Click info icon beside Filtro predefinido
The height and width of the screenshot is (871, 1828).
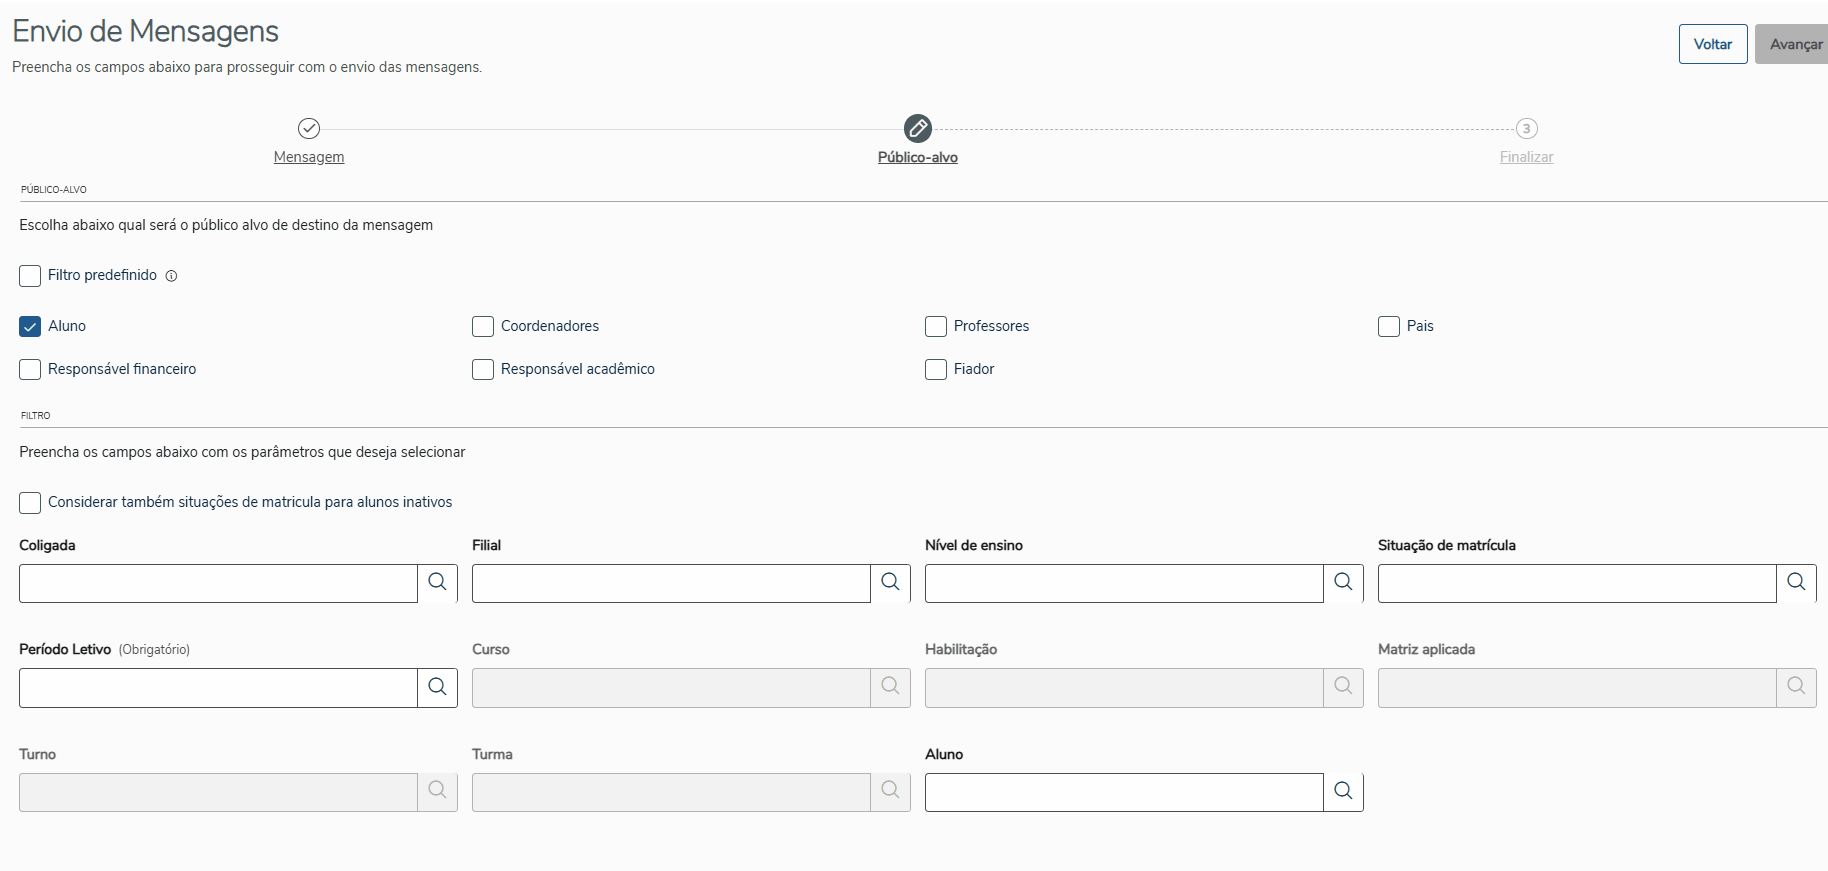171,276
